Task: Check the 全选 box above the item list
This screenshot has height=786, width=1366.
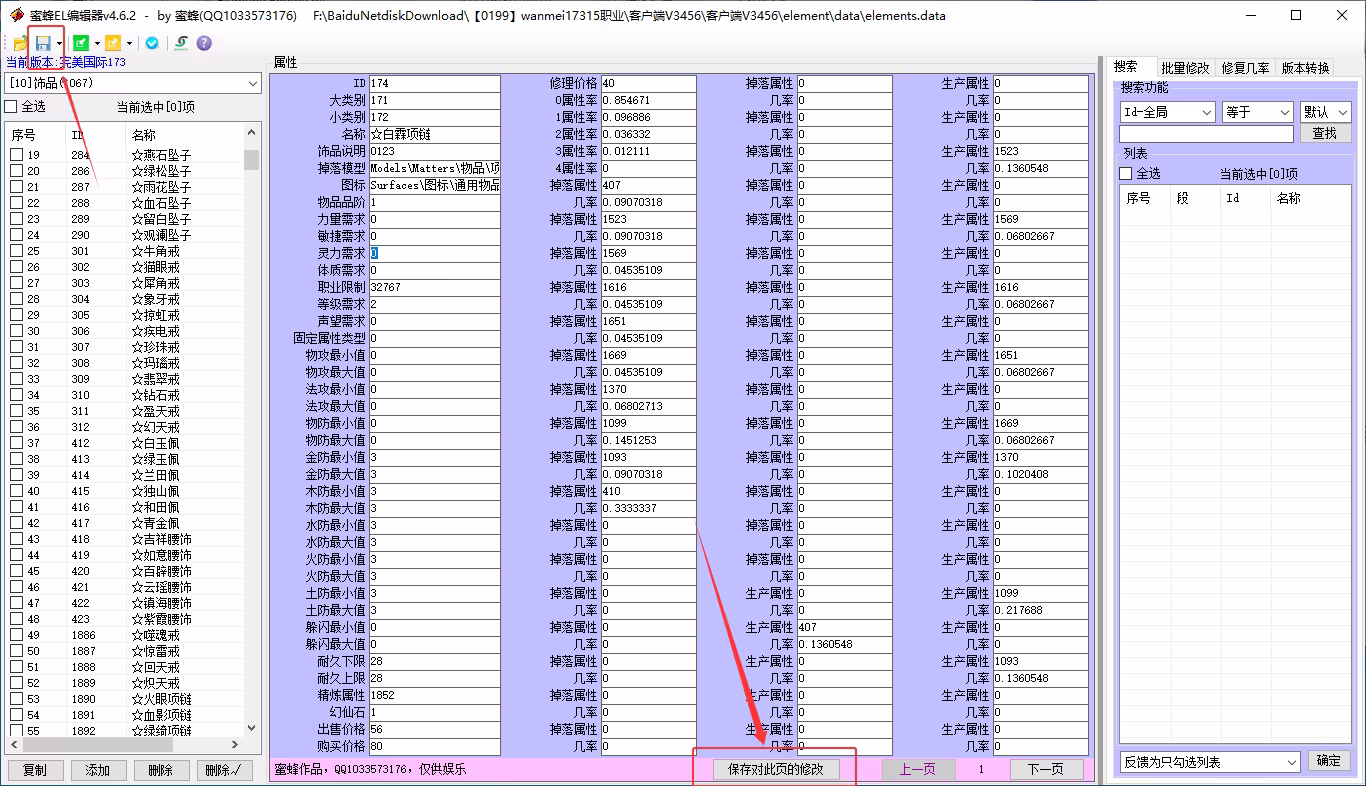Action: coord(11,107)
